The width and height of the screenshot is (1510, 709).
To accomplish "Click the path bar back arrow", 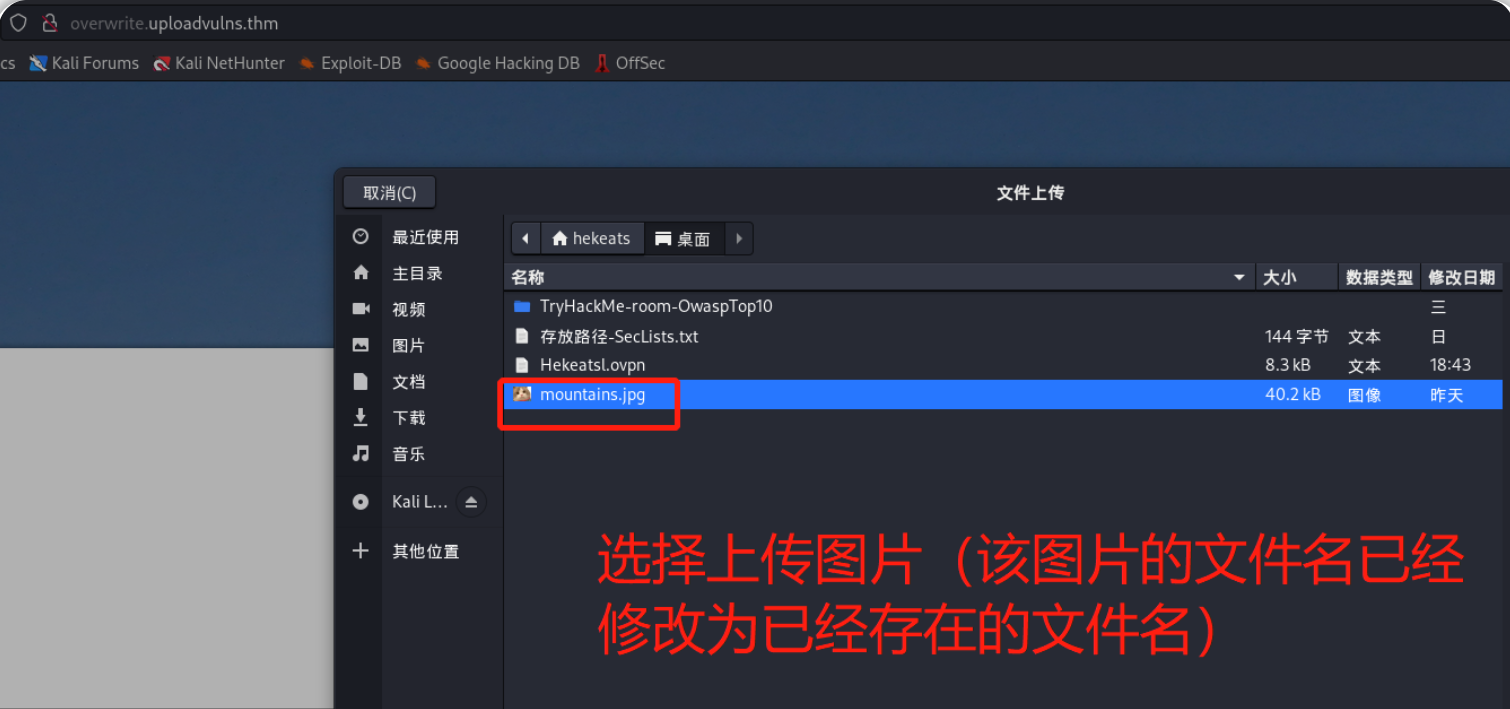I will 526,239.
